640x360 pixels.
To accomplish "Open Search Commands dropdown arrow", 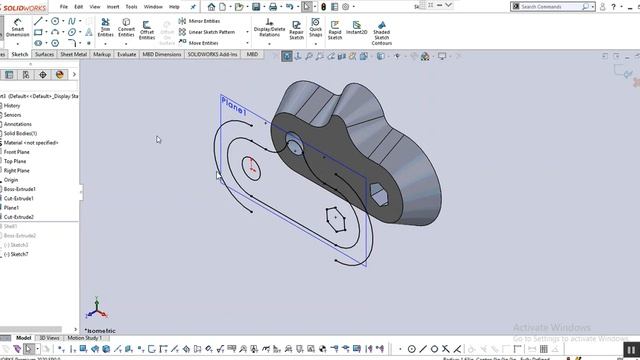I will 593,7.
